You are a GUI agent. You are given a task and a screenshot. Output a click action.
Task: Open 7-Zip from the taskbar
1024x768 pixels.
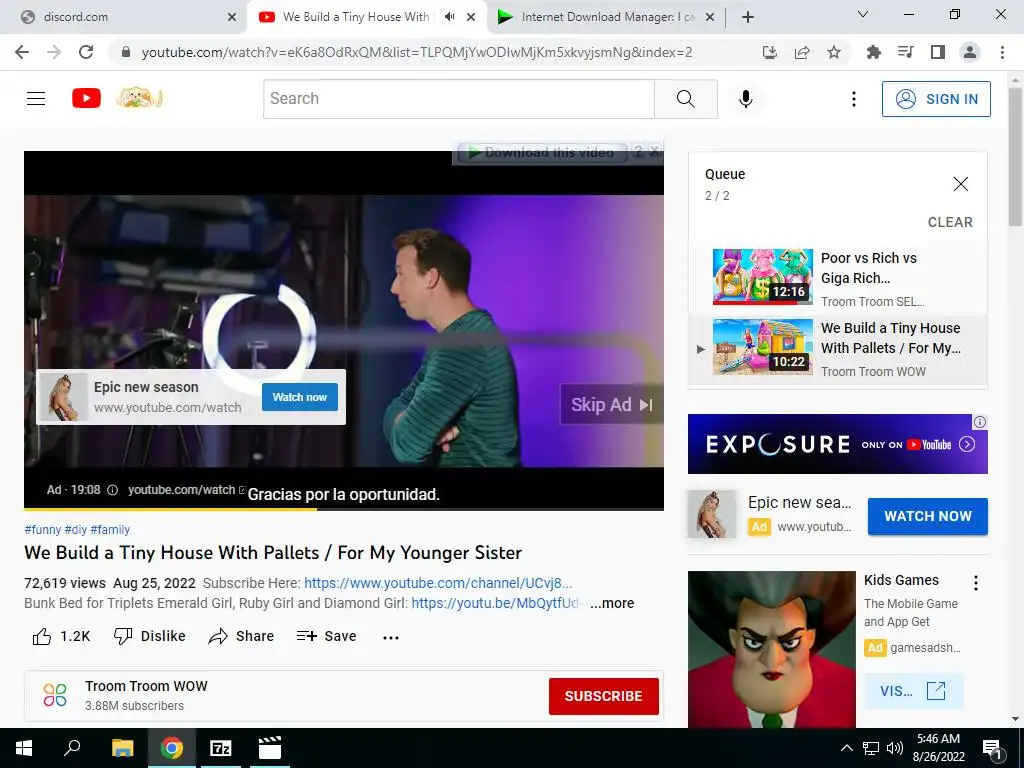pos(220,748)
